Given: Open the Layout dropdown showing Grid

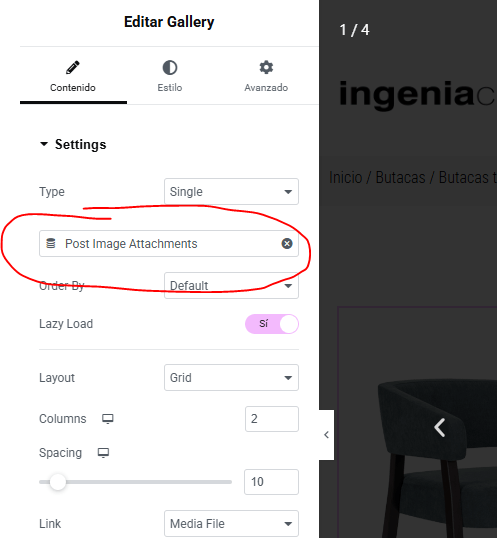Looking at the screenshot, I should coord(231,377).
